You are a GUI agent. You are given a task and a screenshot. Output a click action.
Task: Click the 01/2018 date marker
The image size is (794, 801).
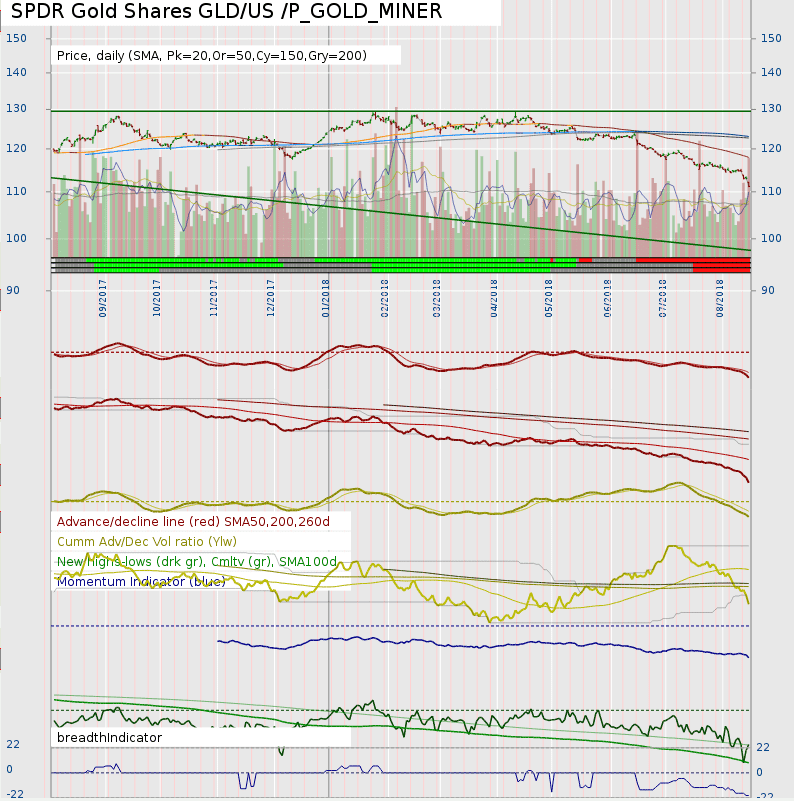[326, 297]
